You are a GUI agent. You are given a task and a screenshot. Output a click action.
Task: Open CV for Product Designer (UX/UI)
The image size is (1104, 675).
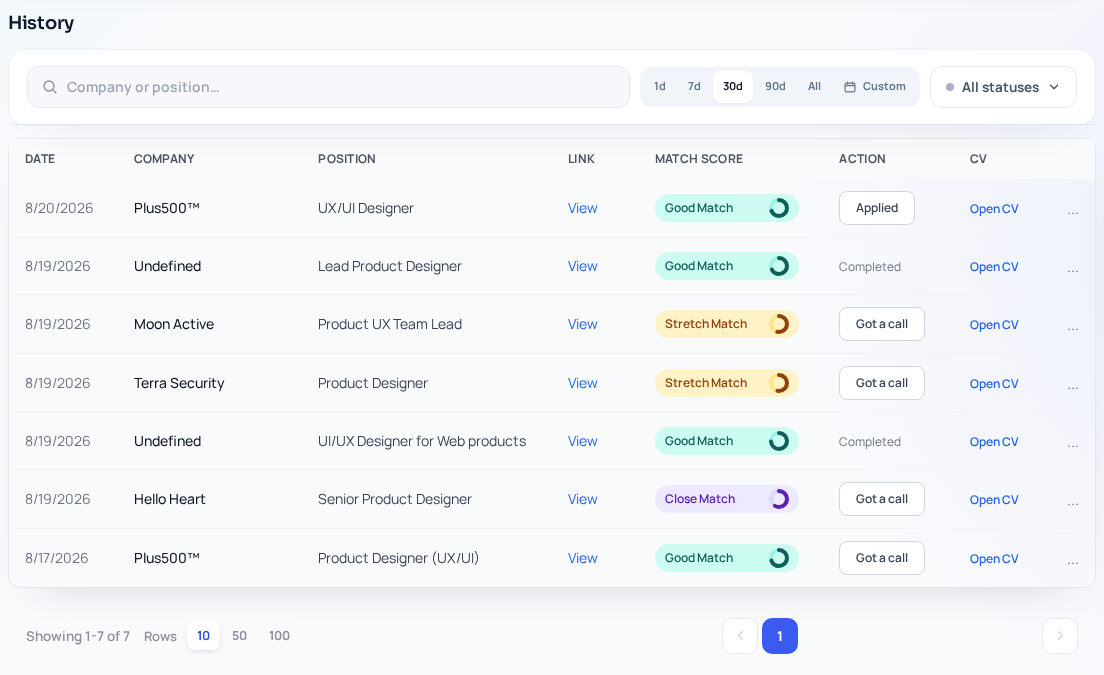tap(993, 559)
